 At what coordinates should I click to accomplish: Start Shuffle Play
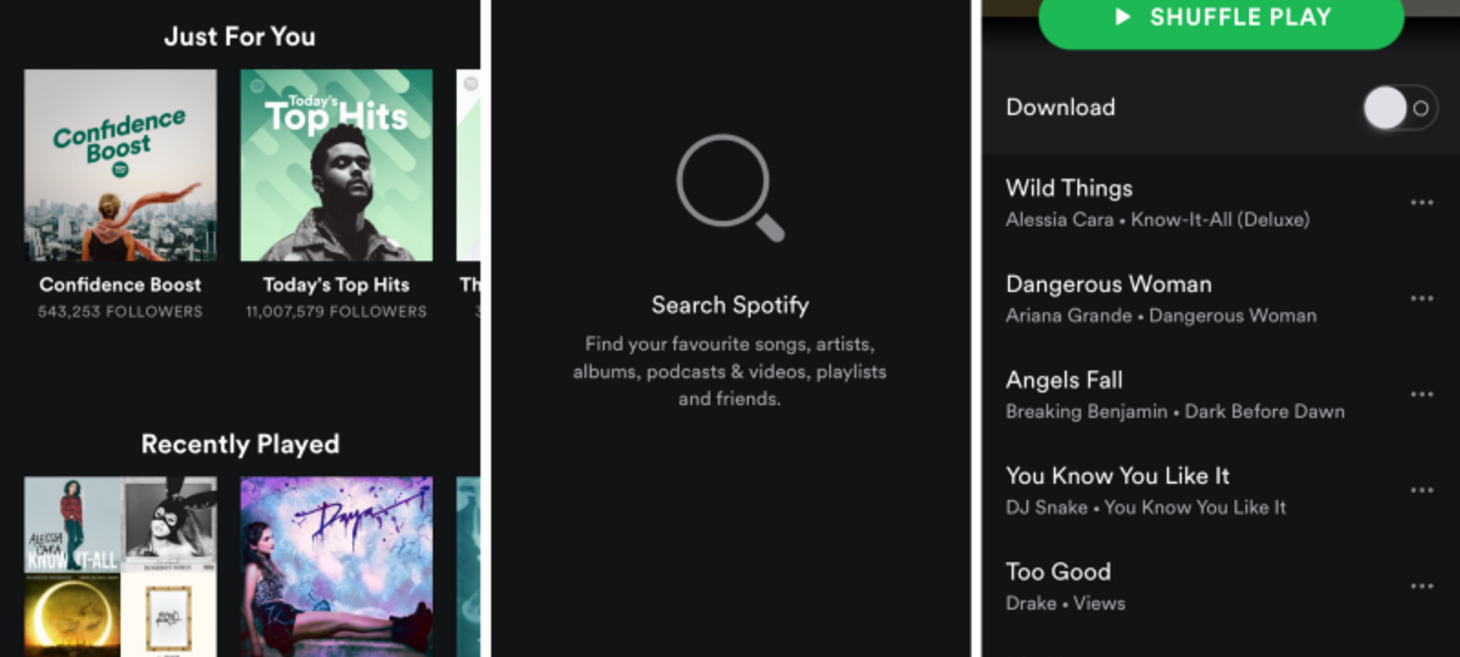coord(1221,18)
